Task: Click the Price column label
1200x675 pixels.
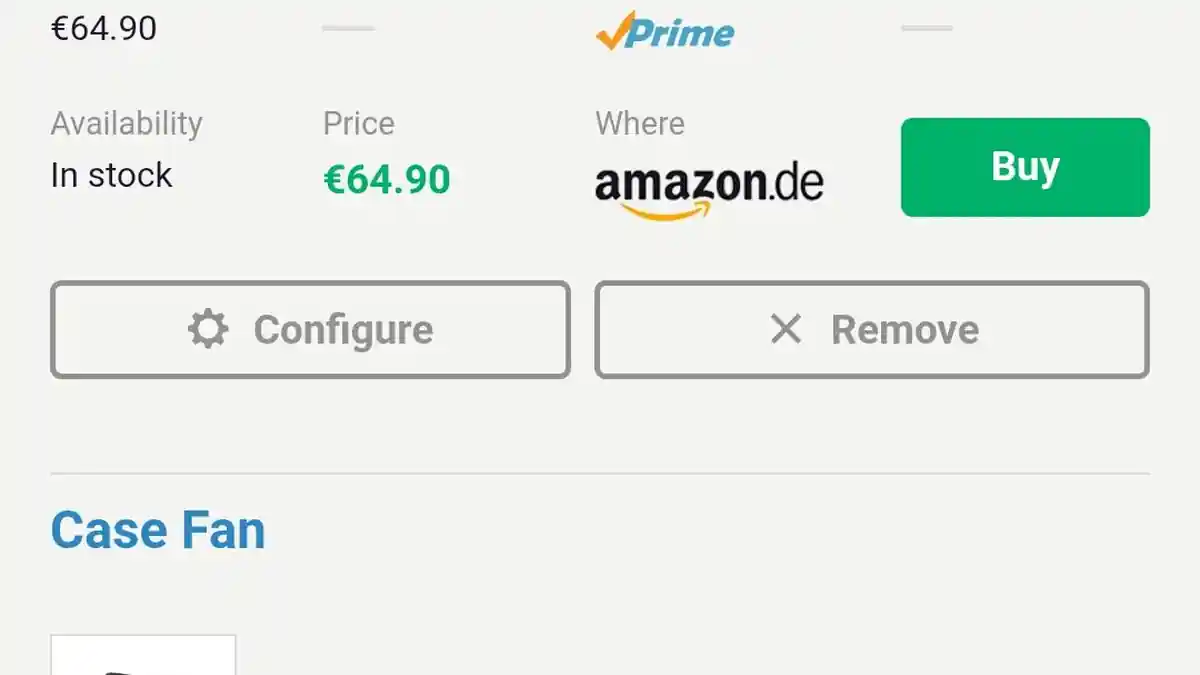Action: click(359, 124)
